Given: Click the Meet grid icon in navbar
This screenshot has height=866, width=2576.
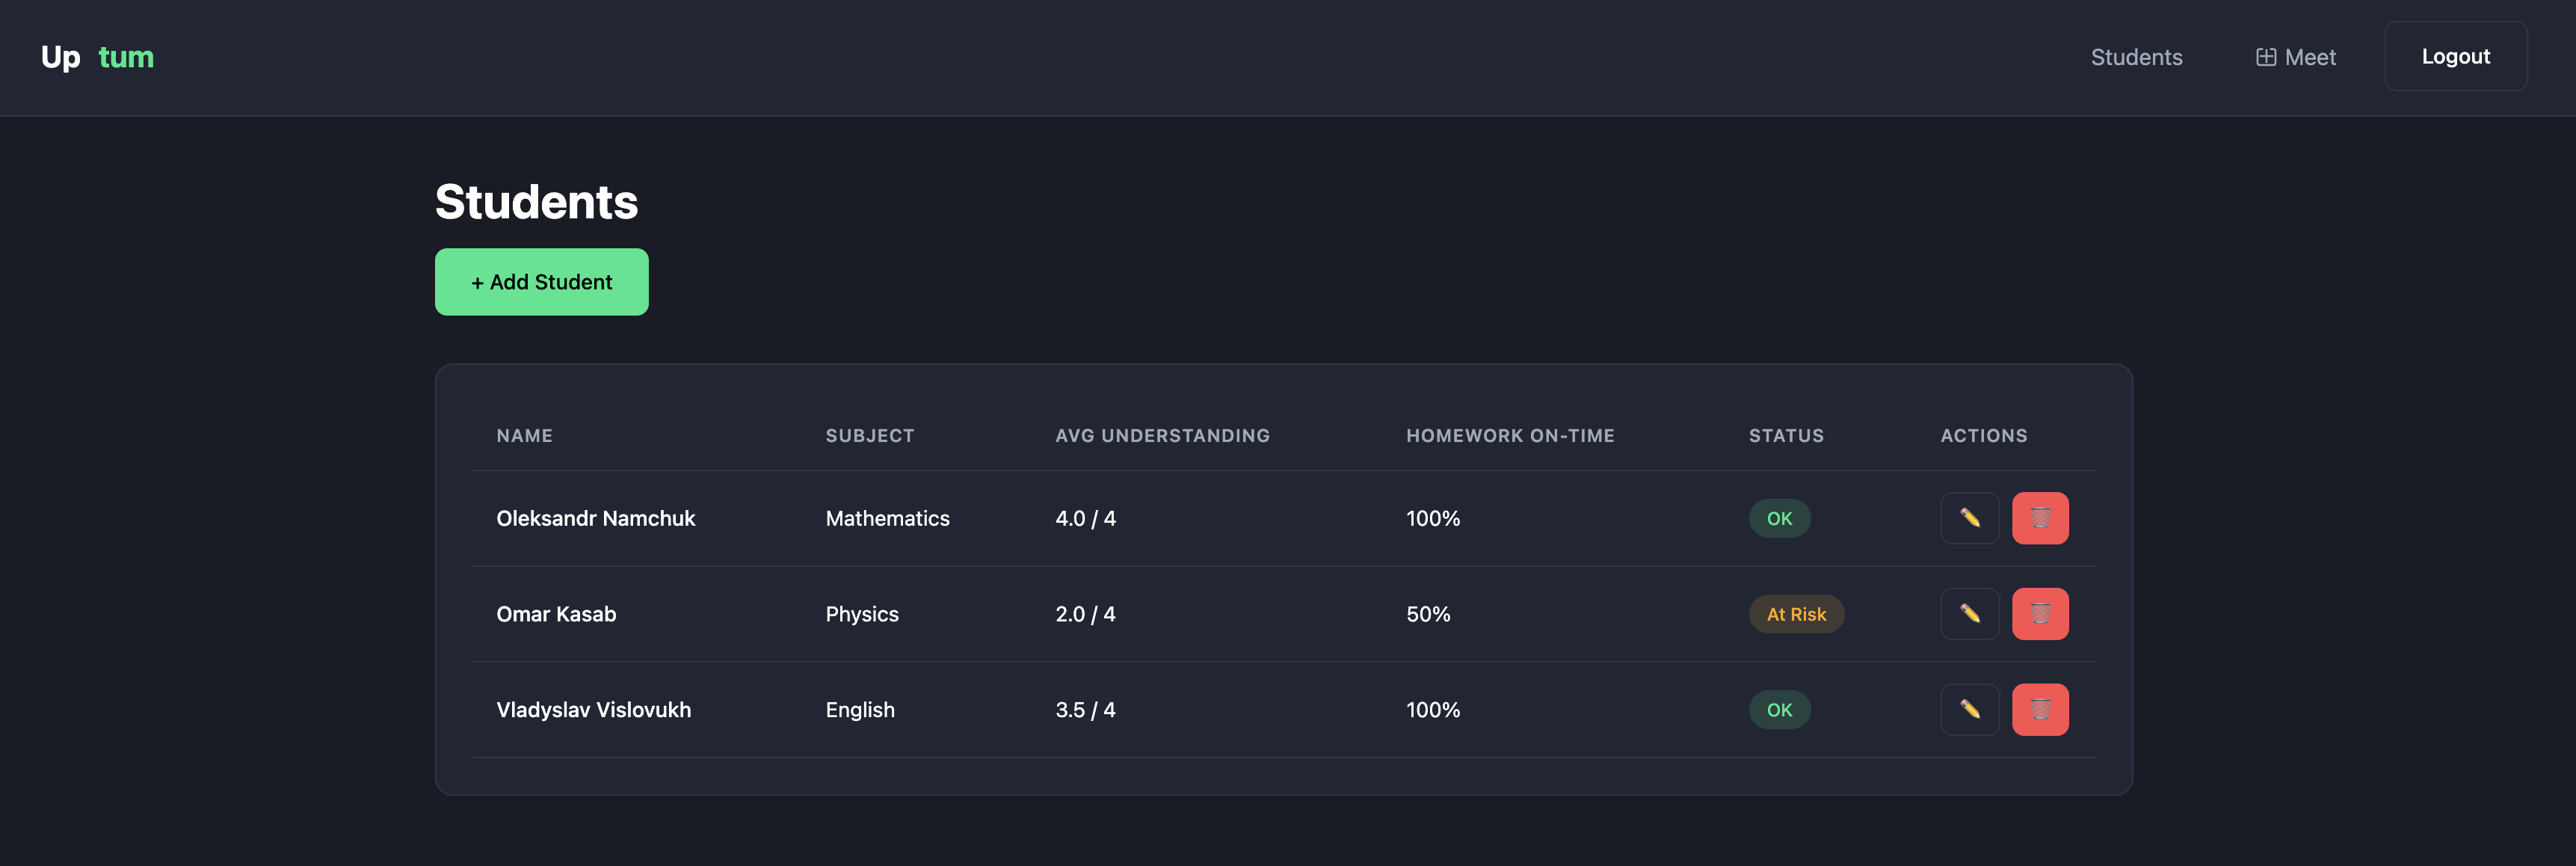Looking at the screenshot, I should tap(2265, 57).
